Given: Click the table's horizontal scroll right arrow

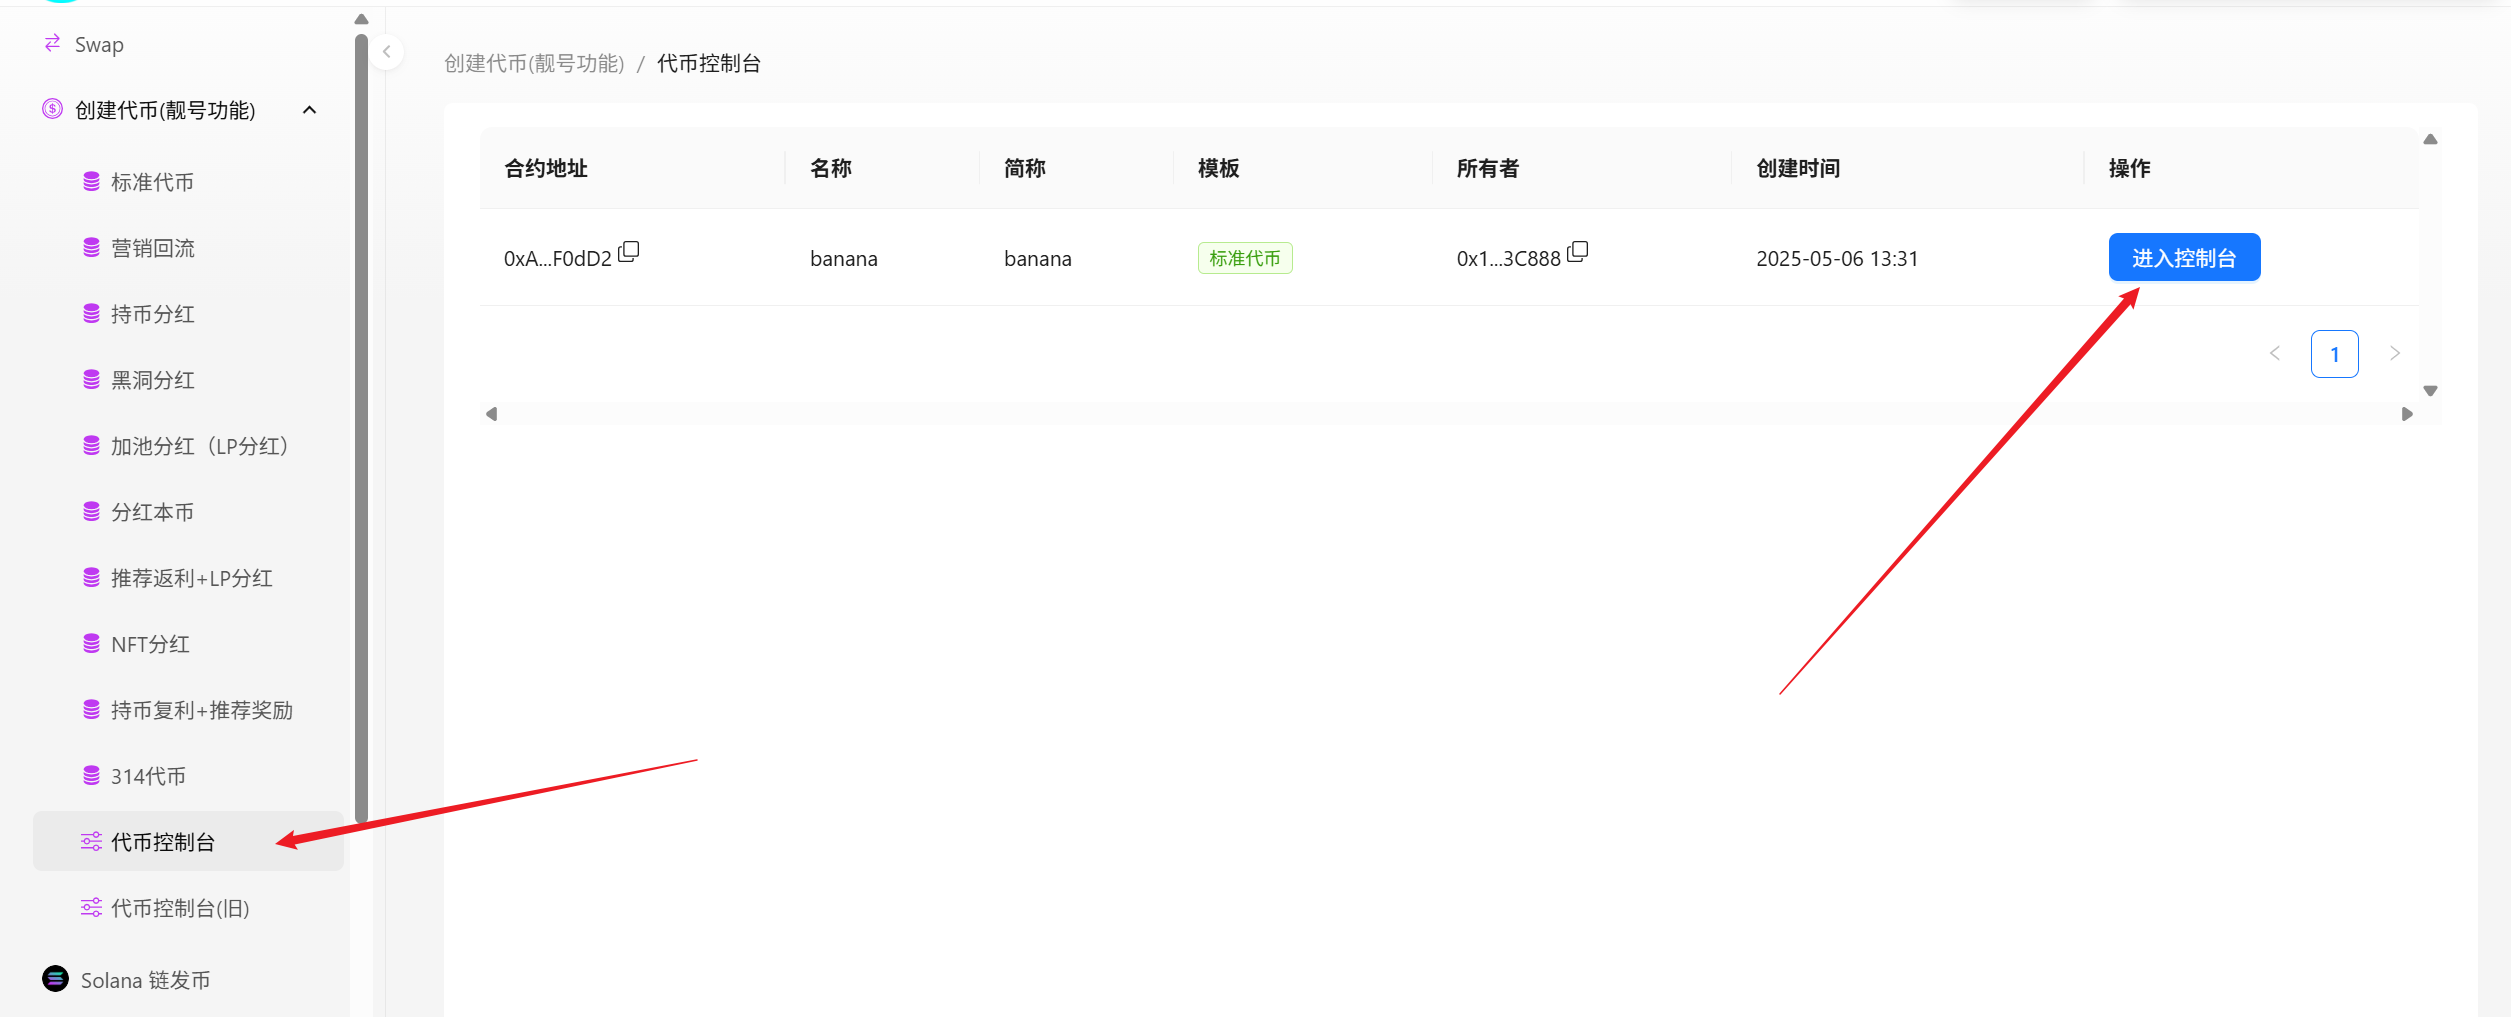Looking at the screenshot, I should [x=2407, y=414].
